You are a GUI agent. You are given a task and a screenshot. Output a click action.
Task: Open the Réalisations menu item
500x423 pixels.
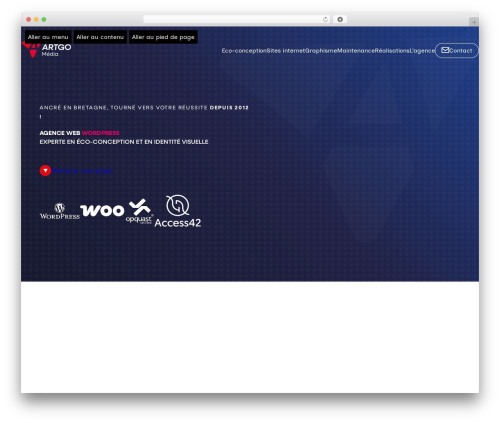[x=392, y=51]
